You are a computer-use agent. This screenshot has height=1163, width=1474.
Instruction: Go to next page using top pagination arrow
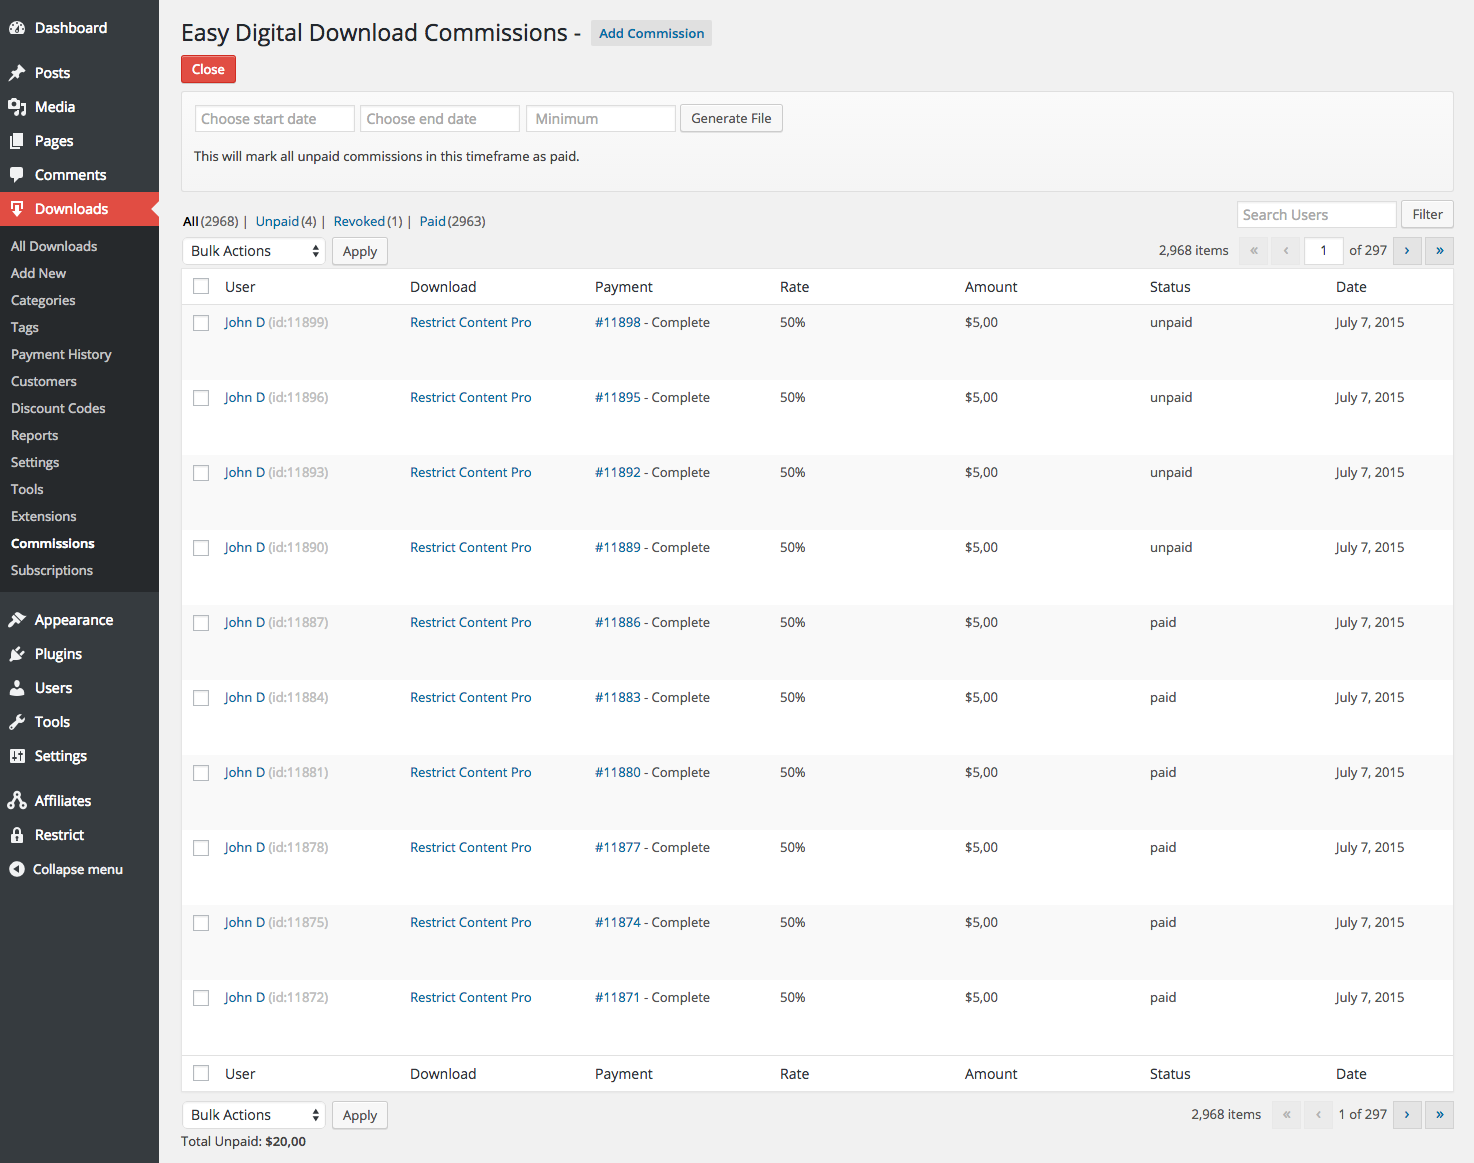pyautogui.click(x=1407, y=251)
